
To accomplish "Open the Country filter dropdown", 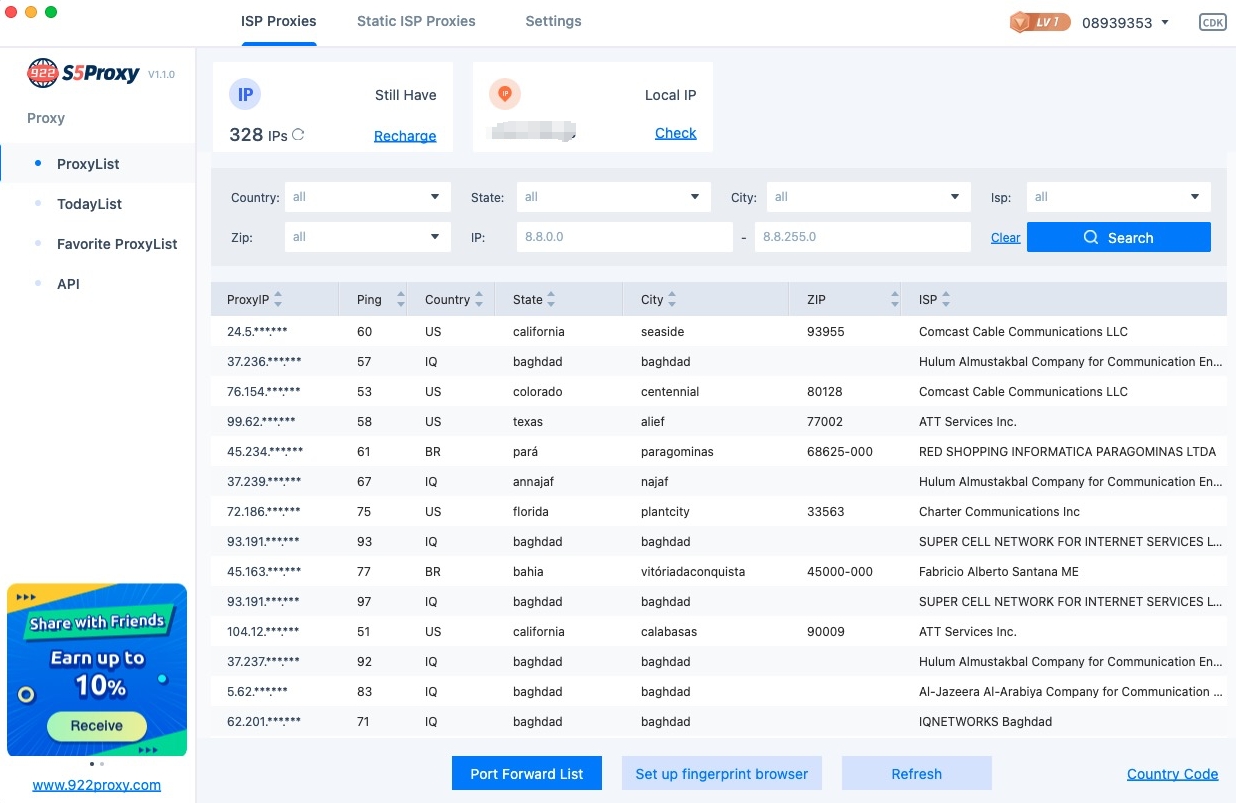I will coord(366,197).
